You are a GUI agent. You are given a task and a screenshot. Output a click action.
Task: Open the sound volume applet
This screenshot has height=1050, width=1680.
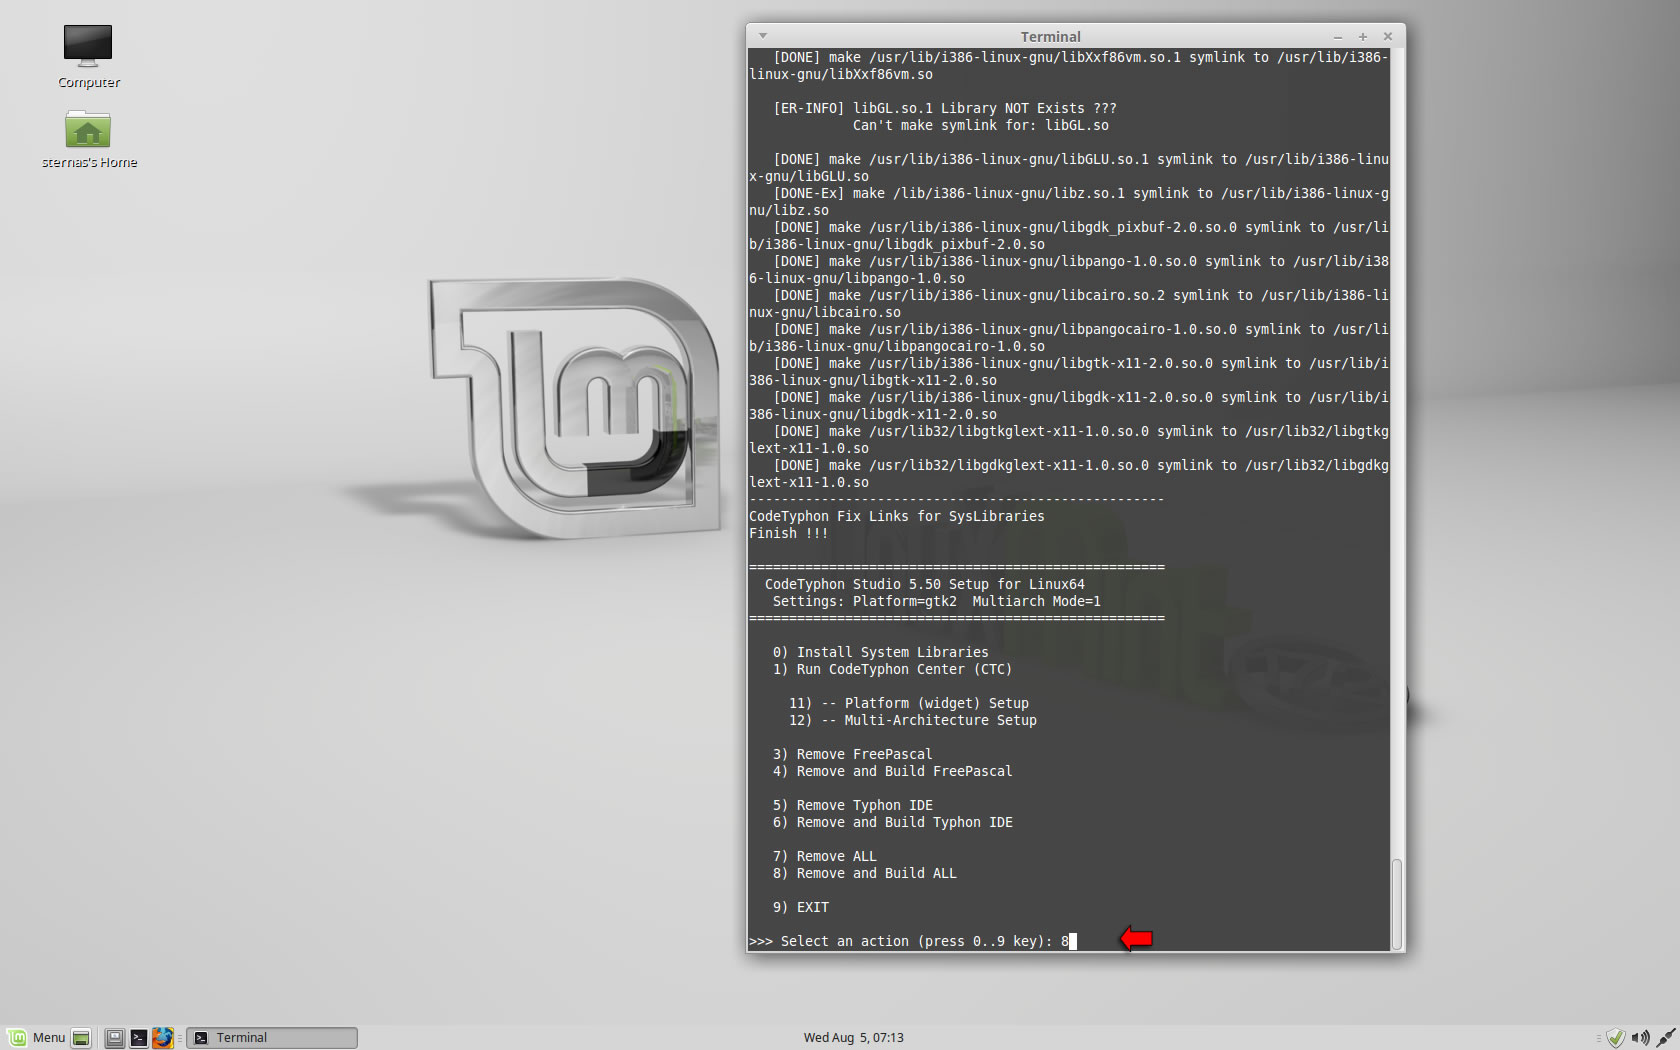pyautogui.click(x=1640, y=1038)
